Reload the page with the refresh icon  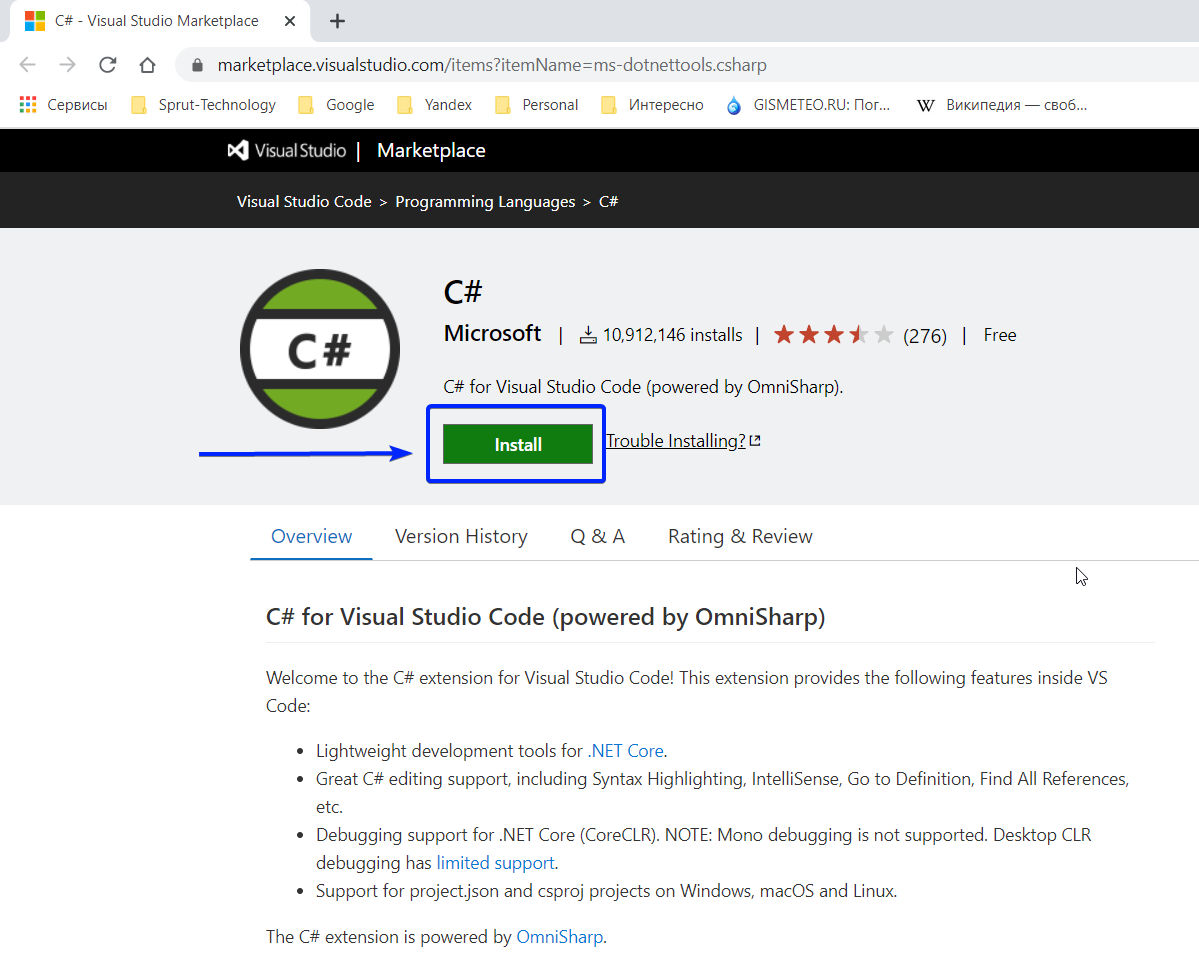coord(107,64)
